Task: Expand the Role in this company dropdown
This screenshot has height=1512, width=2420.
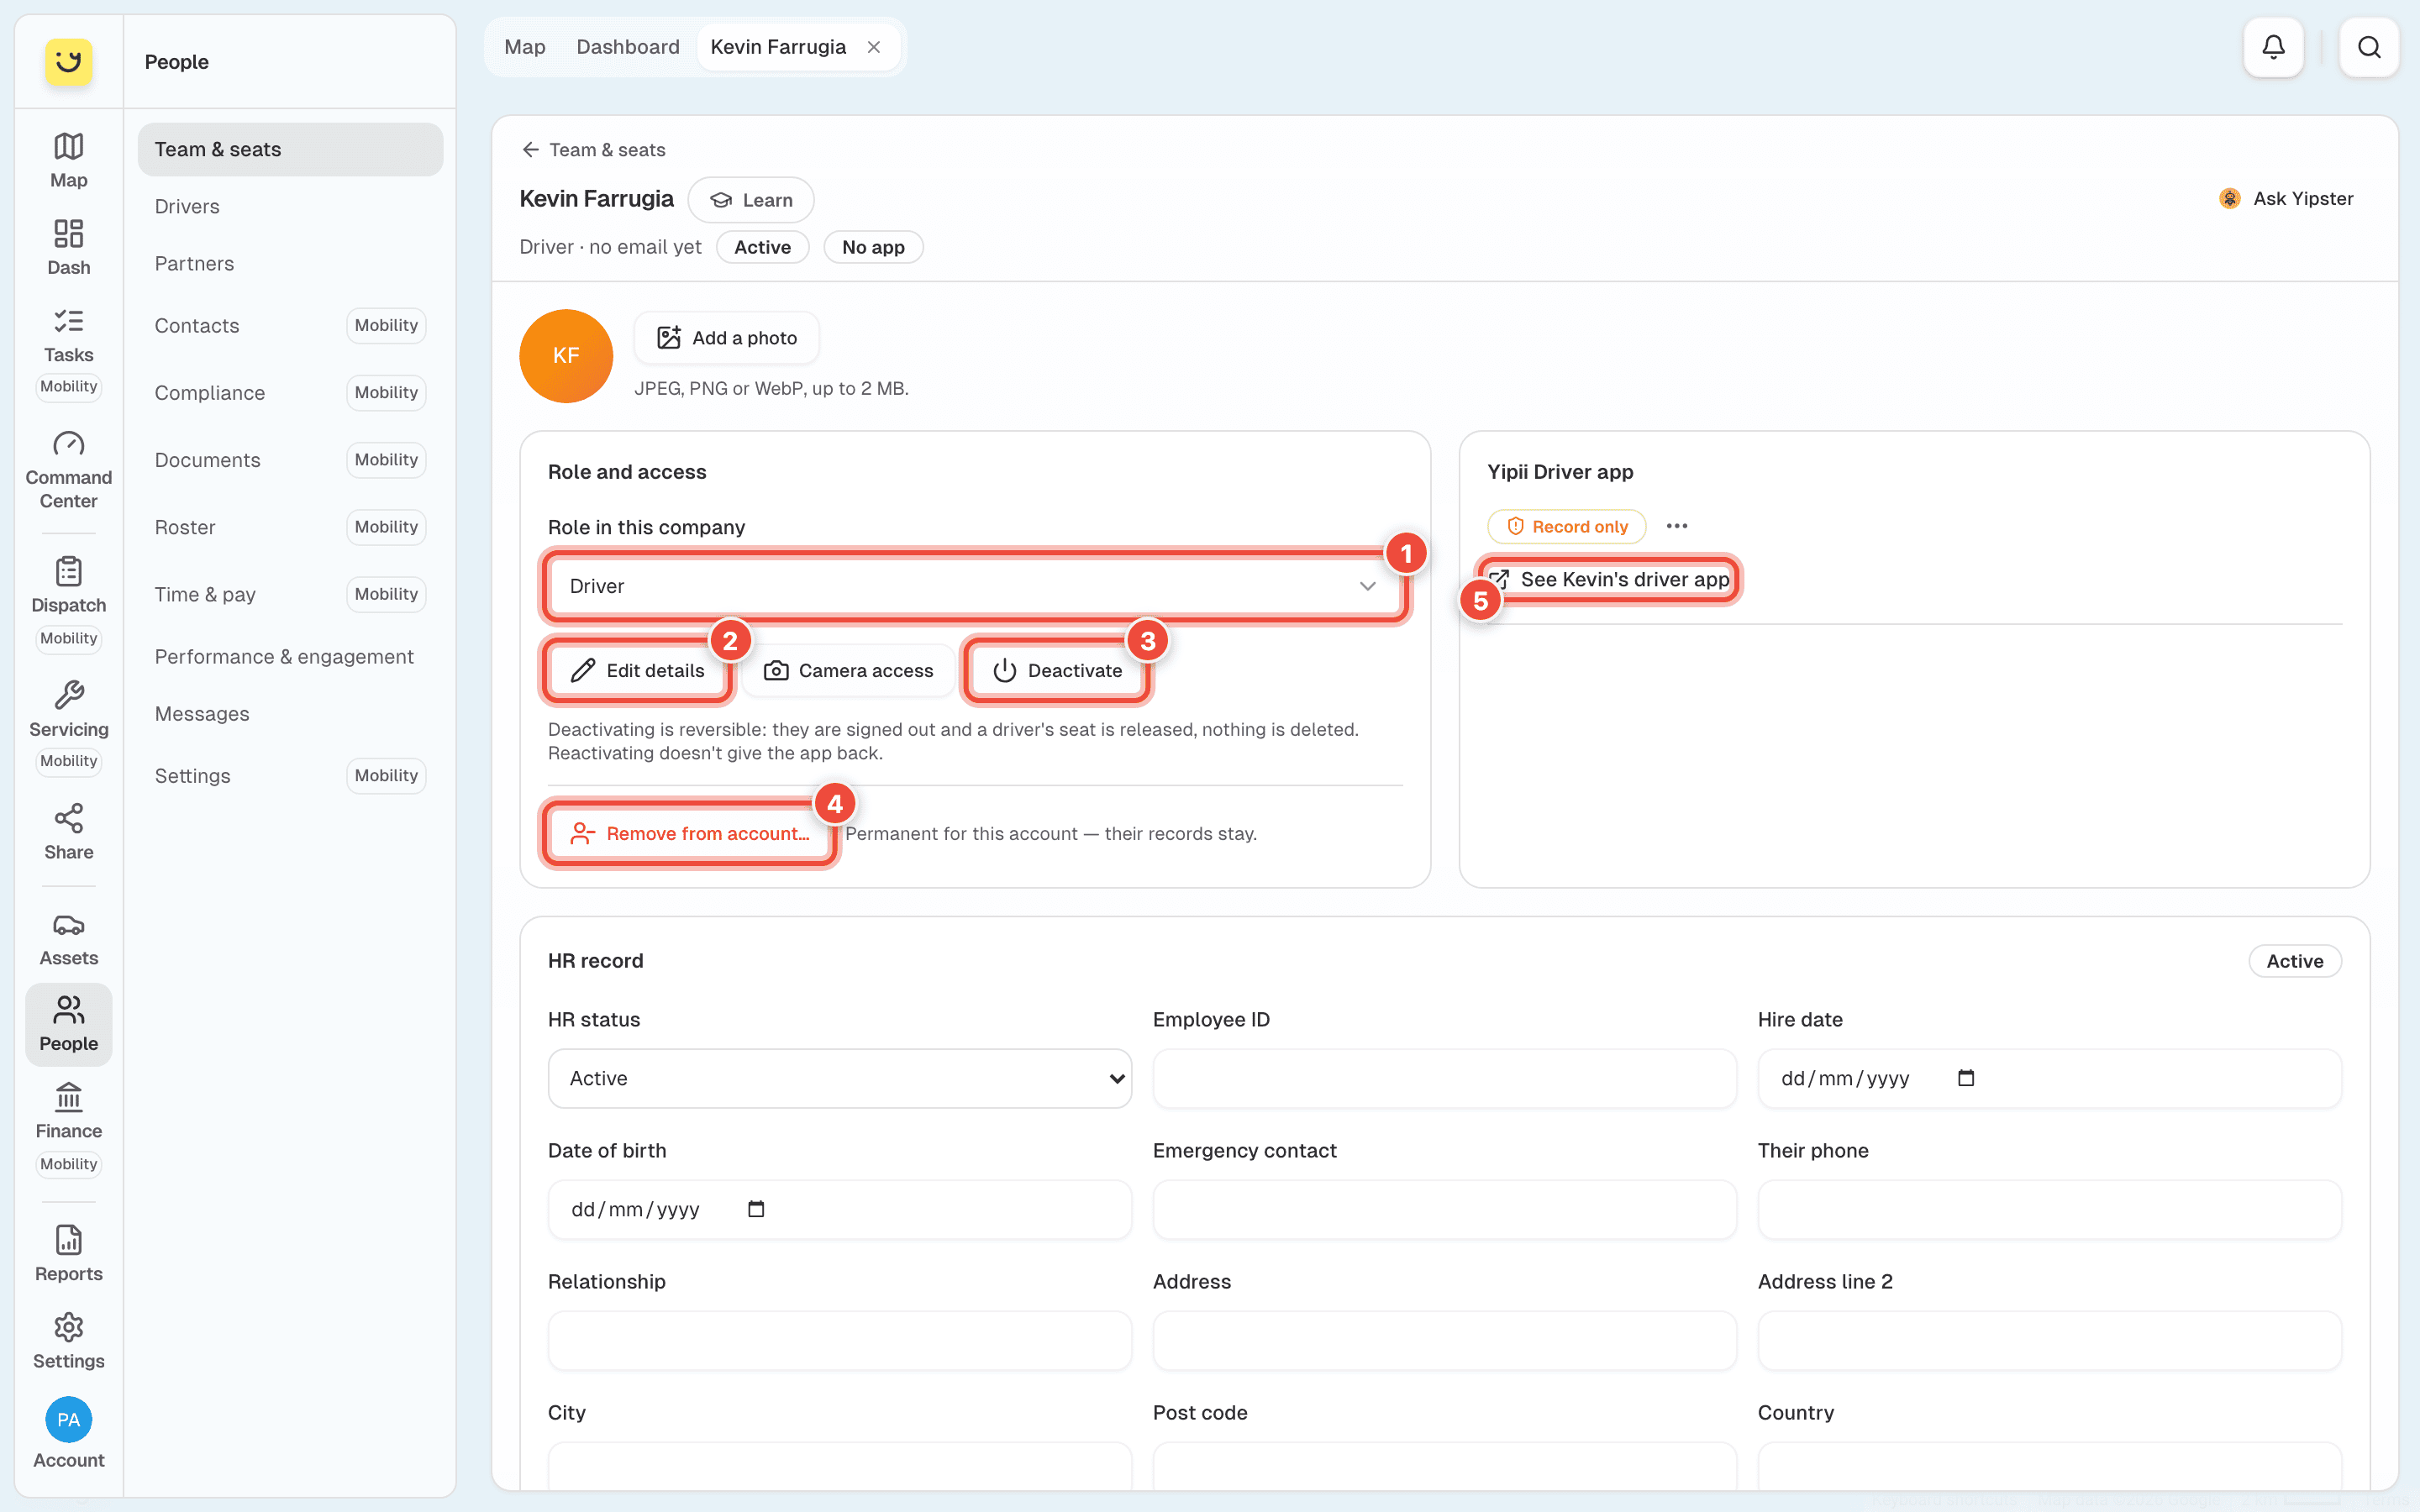Action: 976,586
